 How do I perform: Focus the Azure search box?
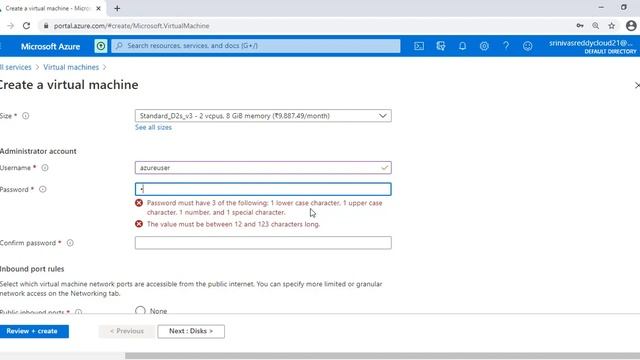256,46
